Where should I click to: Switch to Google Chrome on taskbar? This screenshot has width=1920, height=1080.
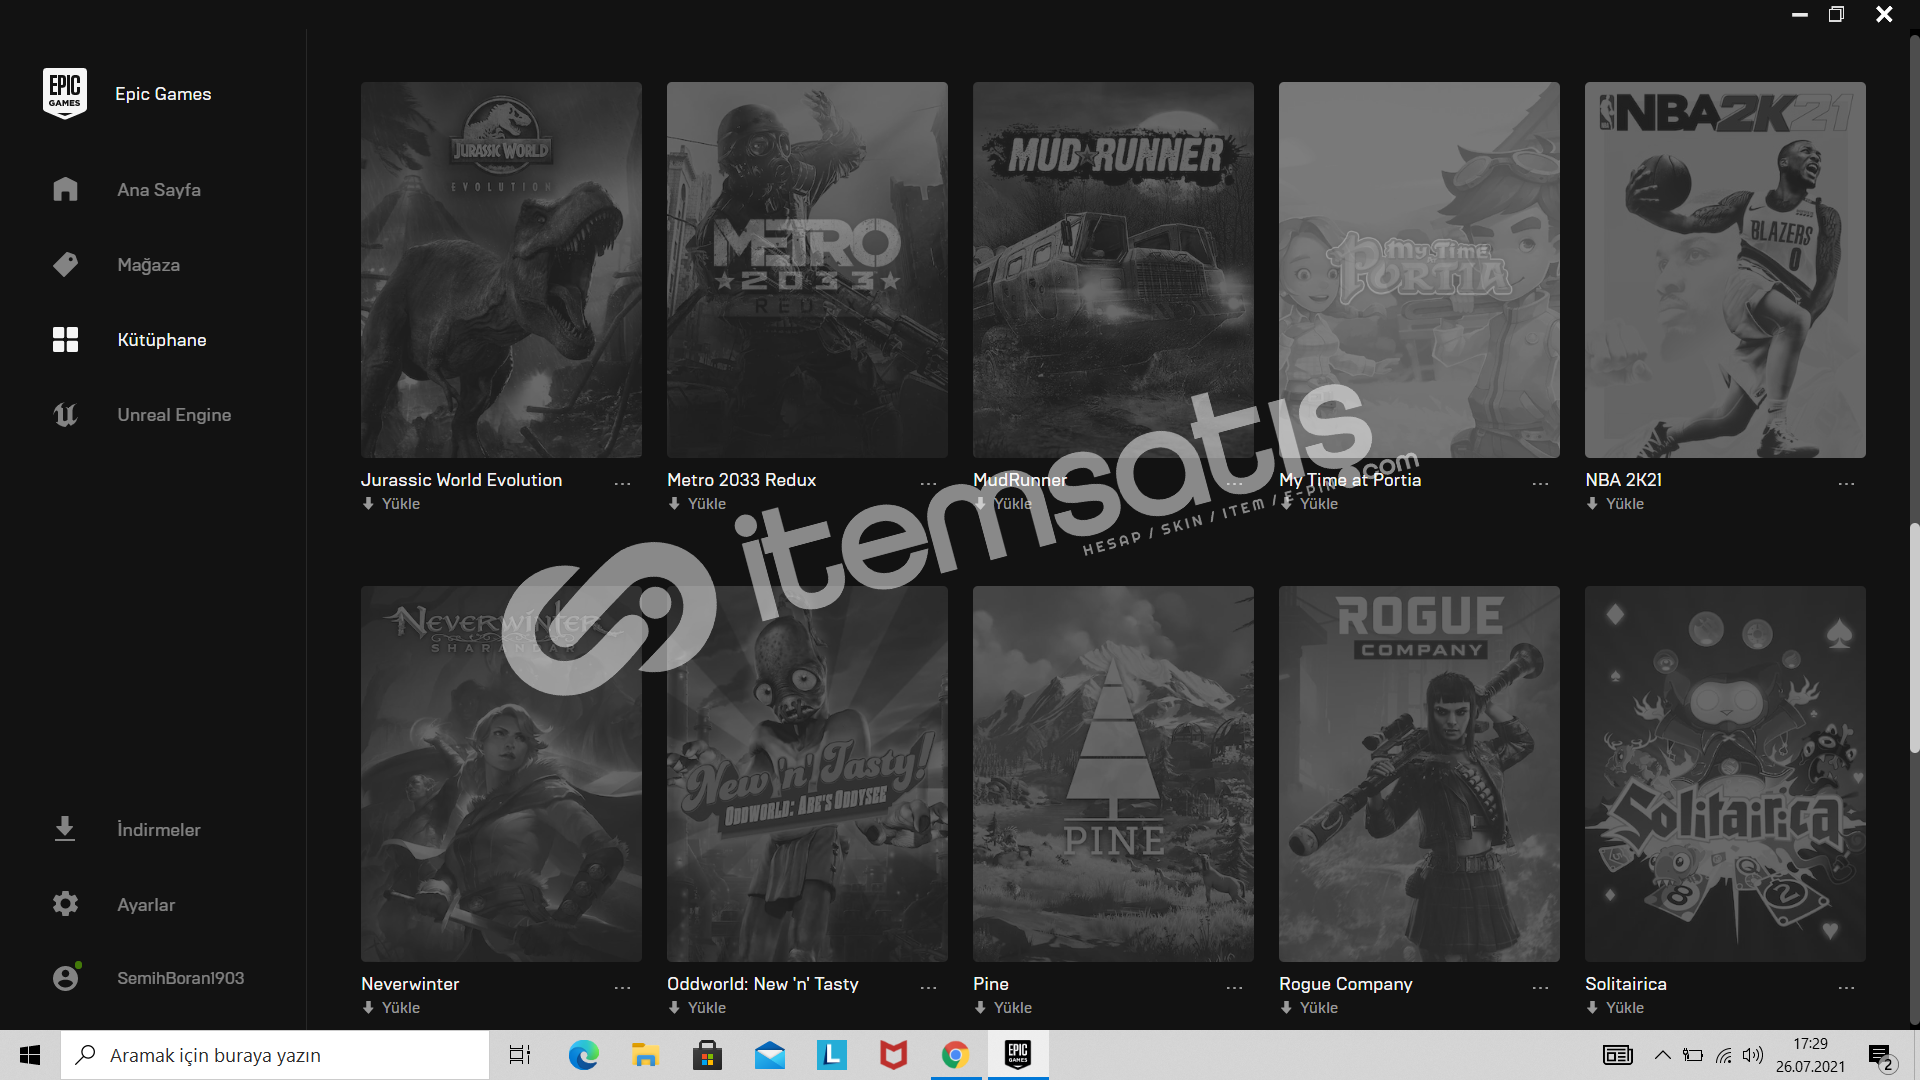pyautogui.click(x=955, y=1055)
